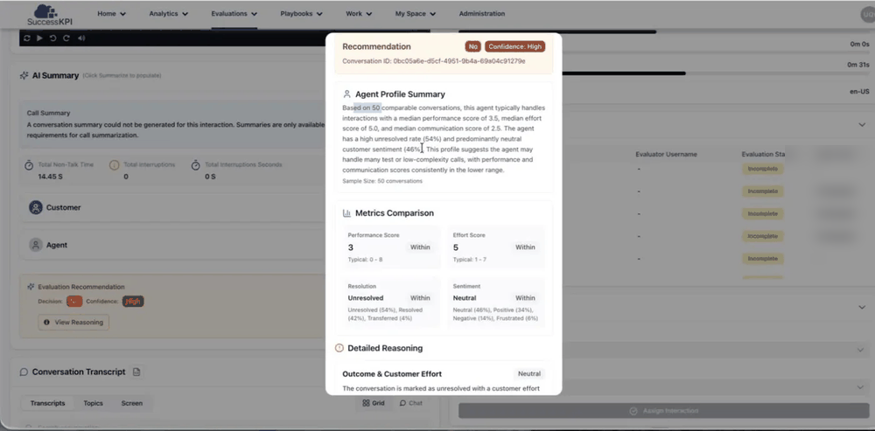Click the Neutral tag beside Outcome & Customer Effort
Viewport: 875px width, 431px height.
[529, 374]
